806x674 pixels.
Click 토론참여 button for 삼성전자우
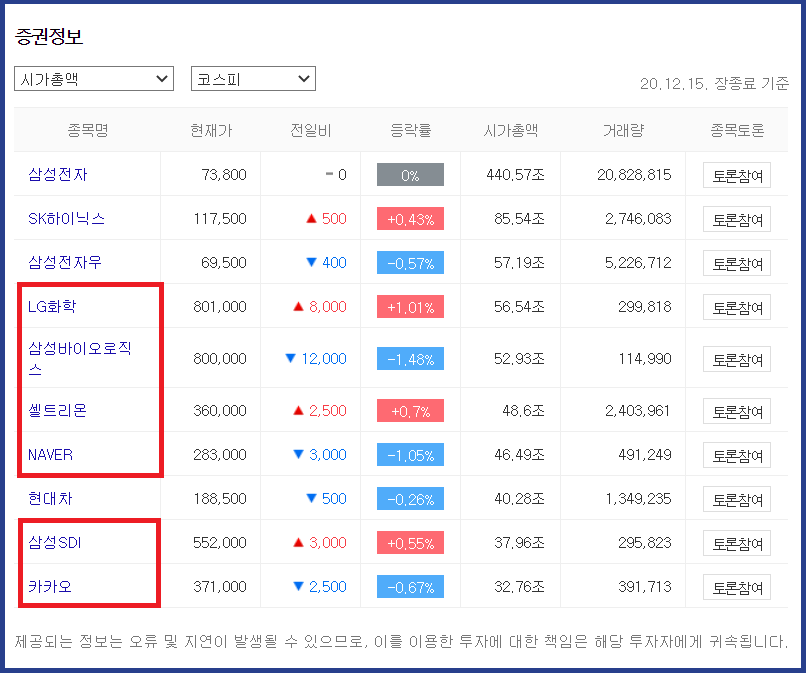pyautogui.click(x=737, y=263)
